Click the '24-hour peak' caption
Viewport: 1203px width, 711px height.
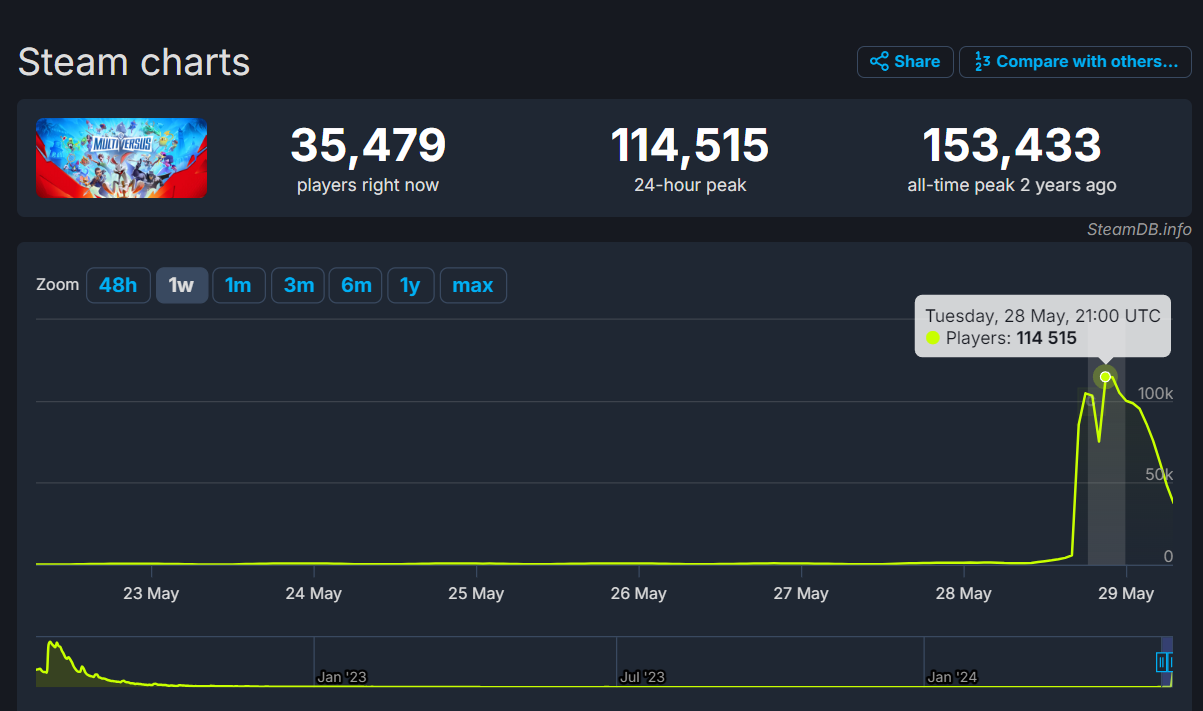coord(690,185)
